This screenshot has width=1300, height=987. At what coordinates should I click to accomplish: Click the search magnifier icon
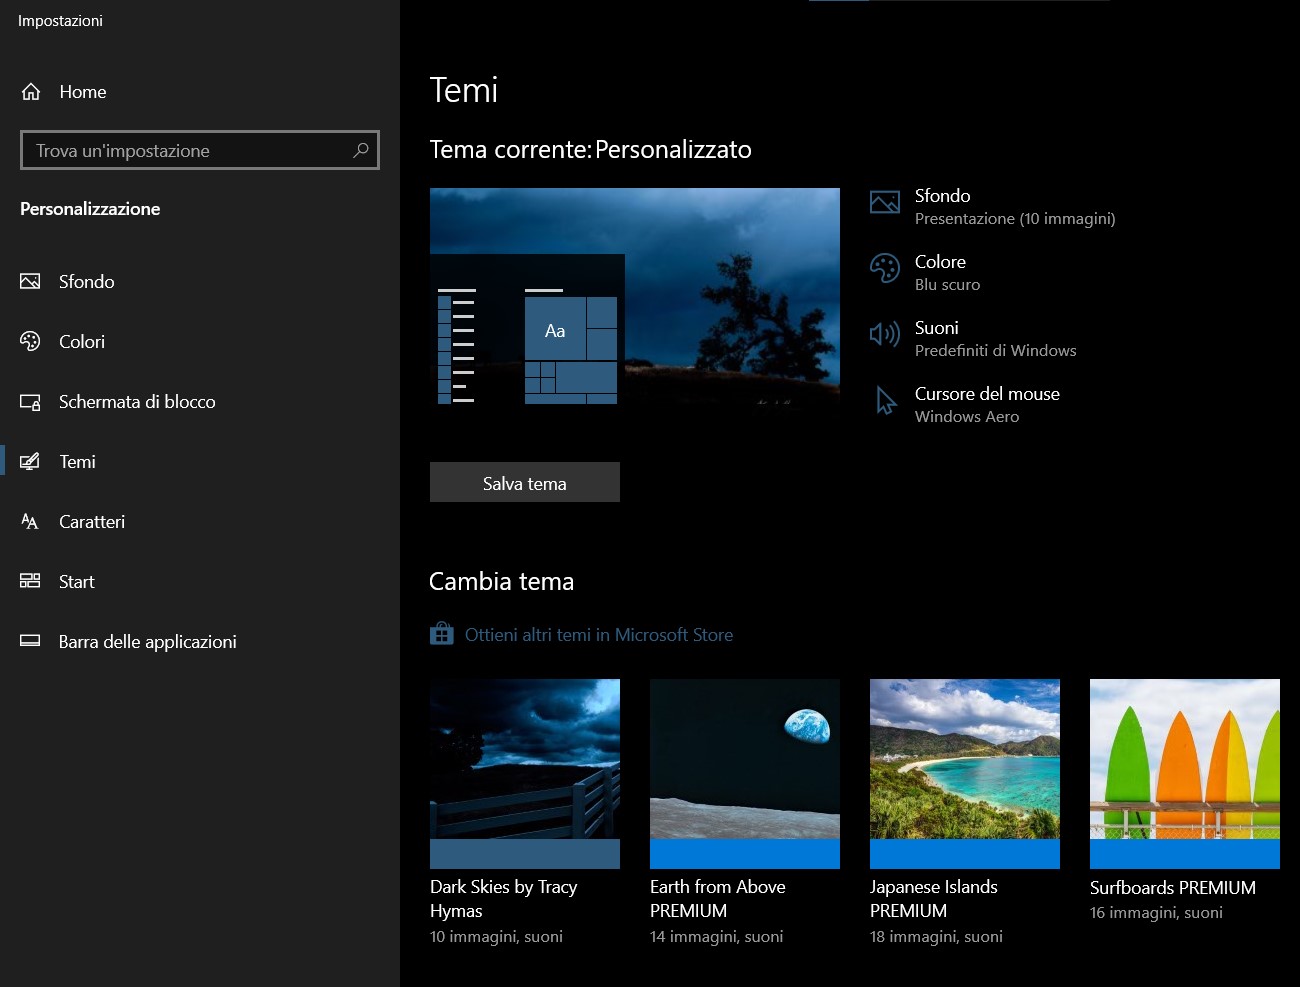[x=361, y=150]
